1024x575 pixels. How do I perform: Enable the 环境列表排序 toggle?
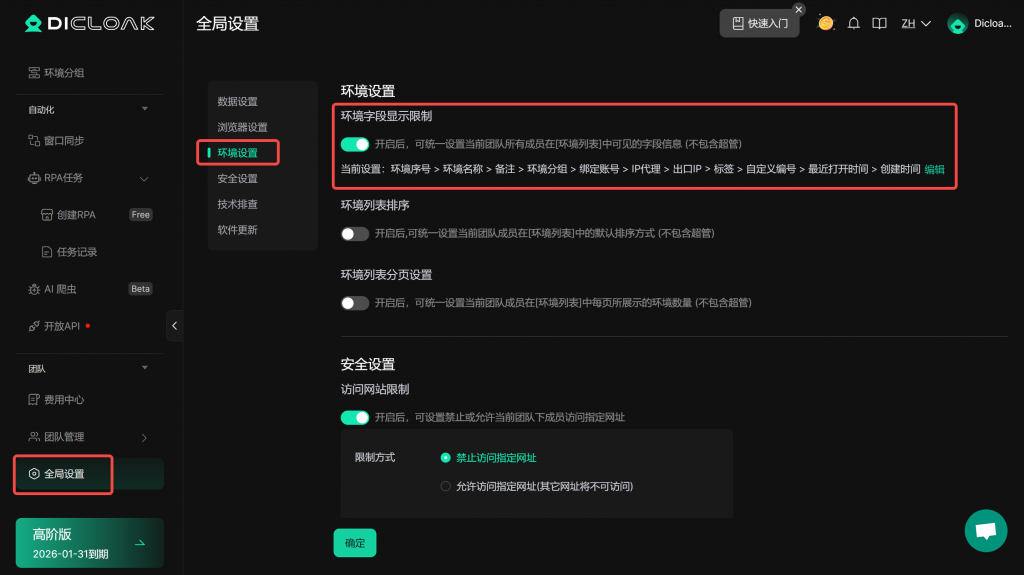point(355,234)
